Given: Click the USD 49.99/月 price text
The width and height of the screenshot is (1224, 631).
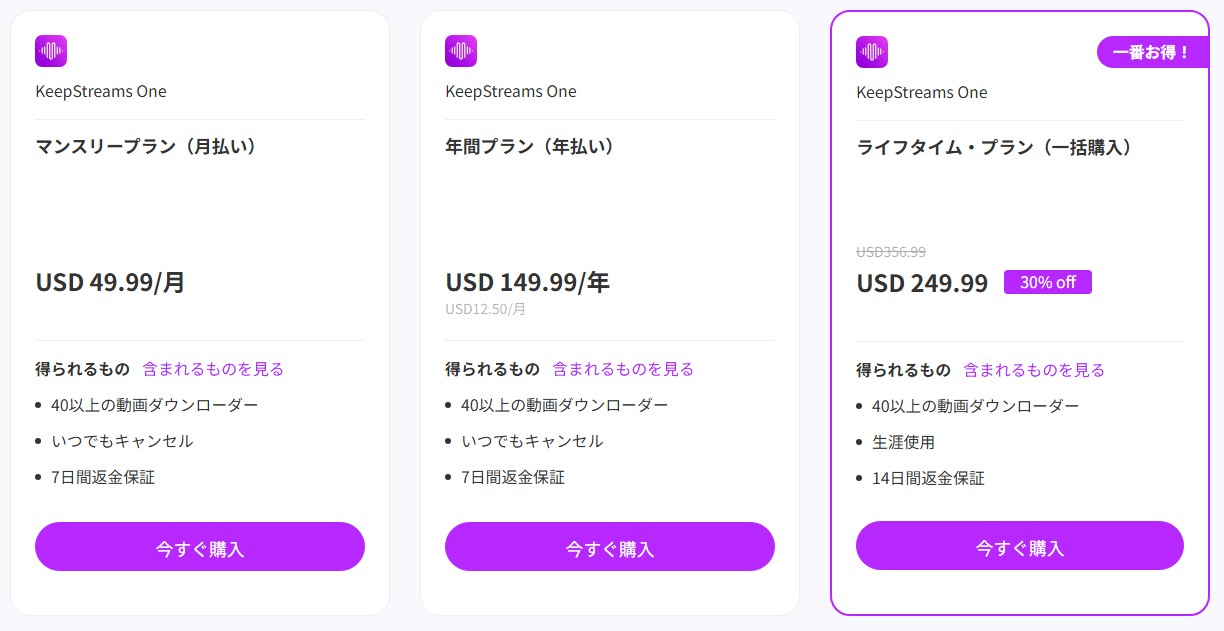Looking at the screenshot, I should (111, 283).
